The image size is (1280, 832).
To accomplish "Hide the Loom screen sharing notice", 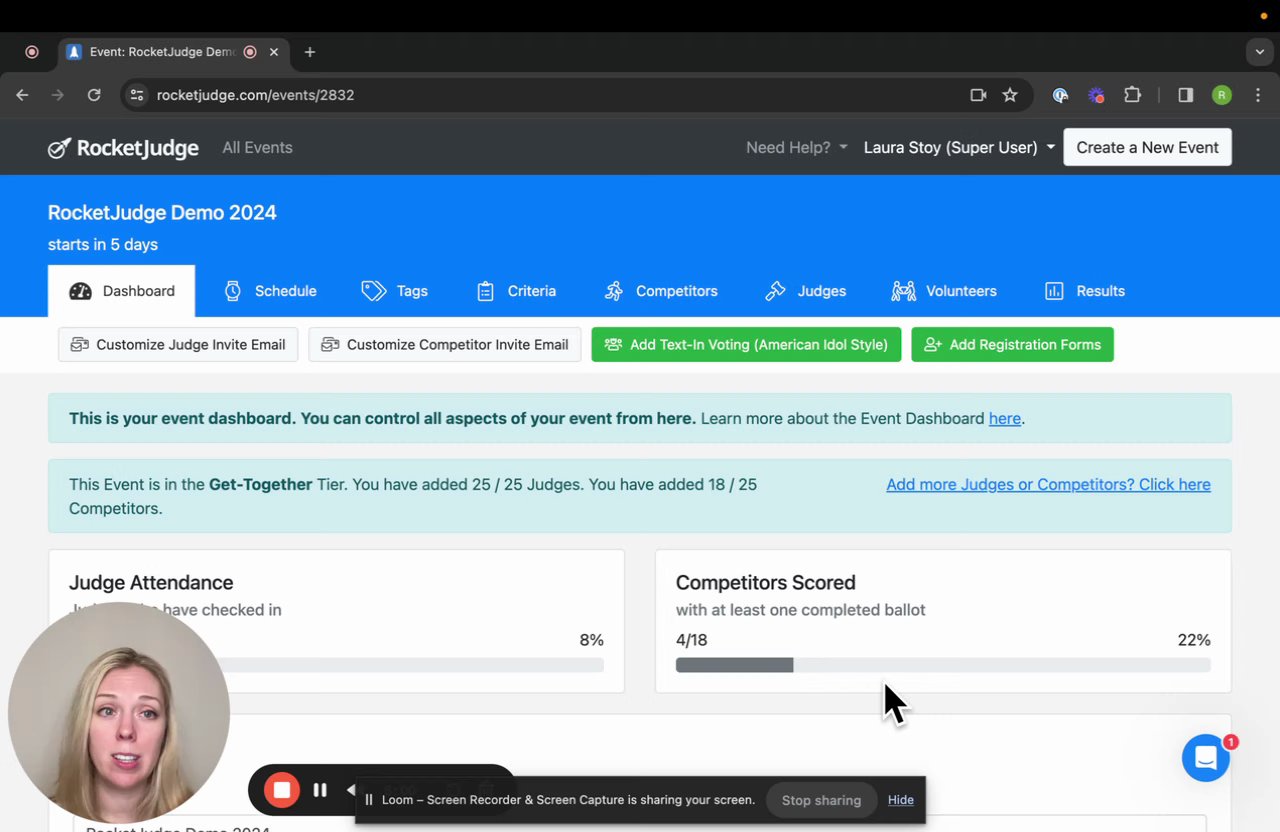I will tap(901, 800).
